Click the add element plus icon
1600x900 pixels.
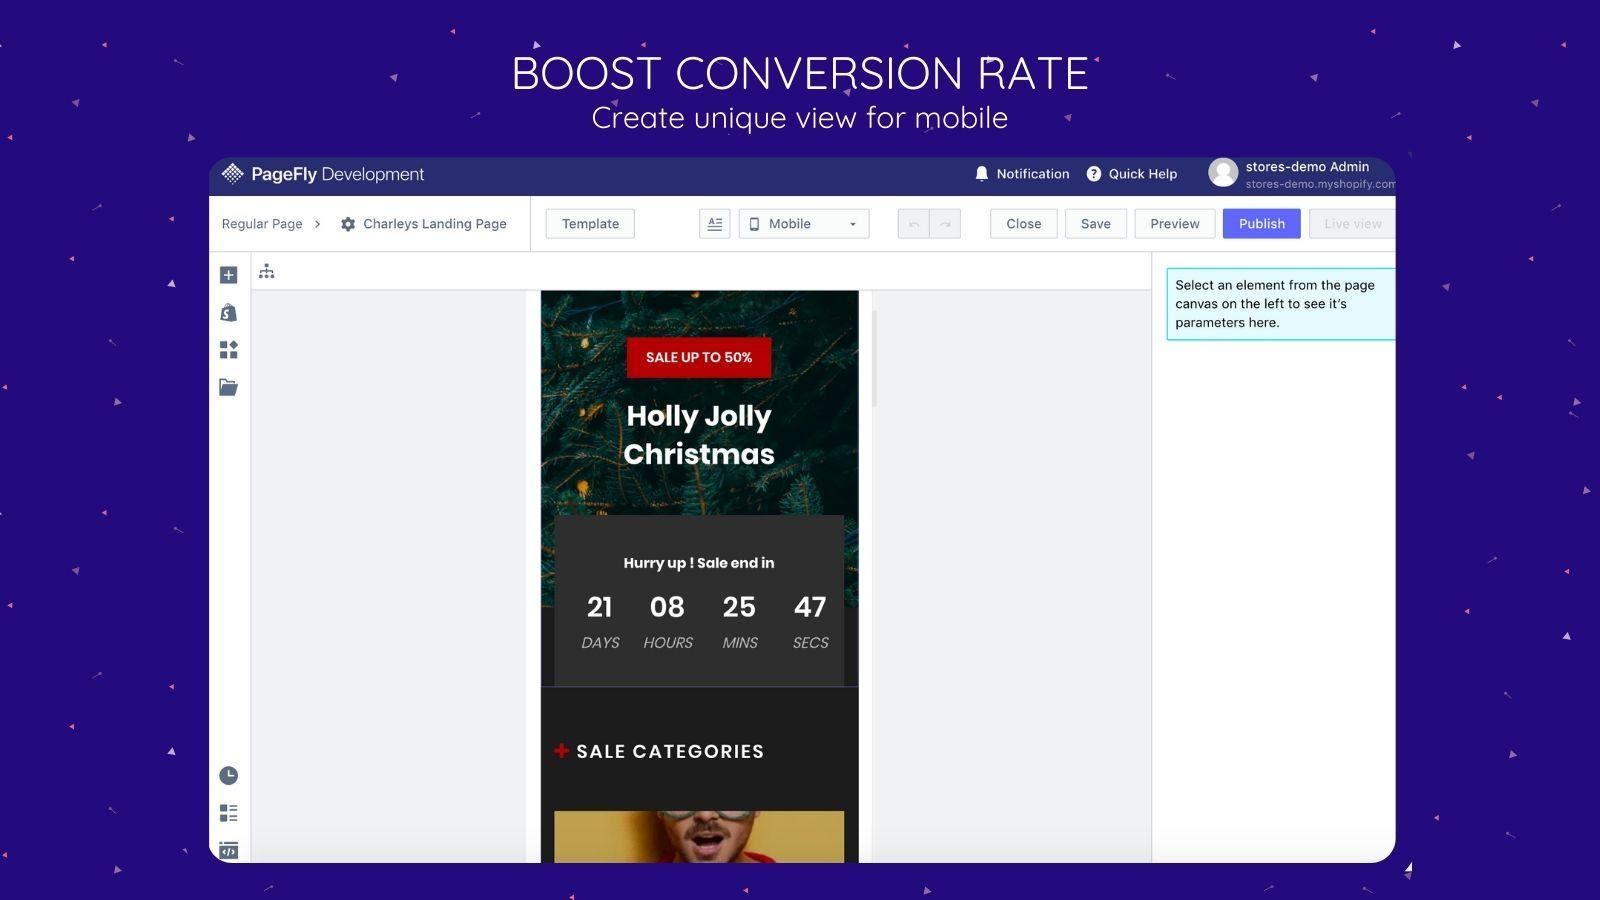pyautogui.click(x=228, y=275)
